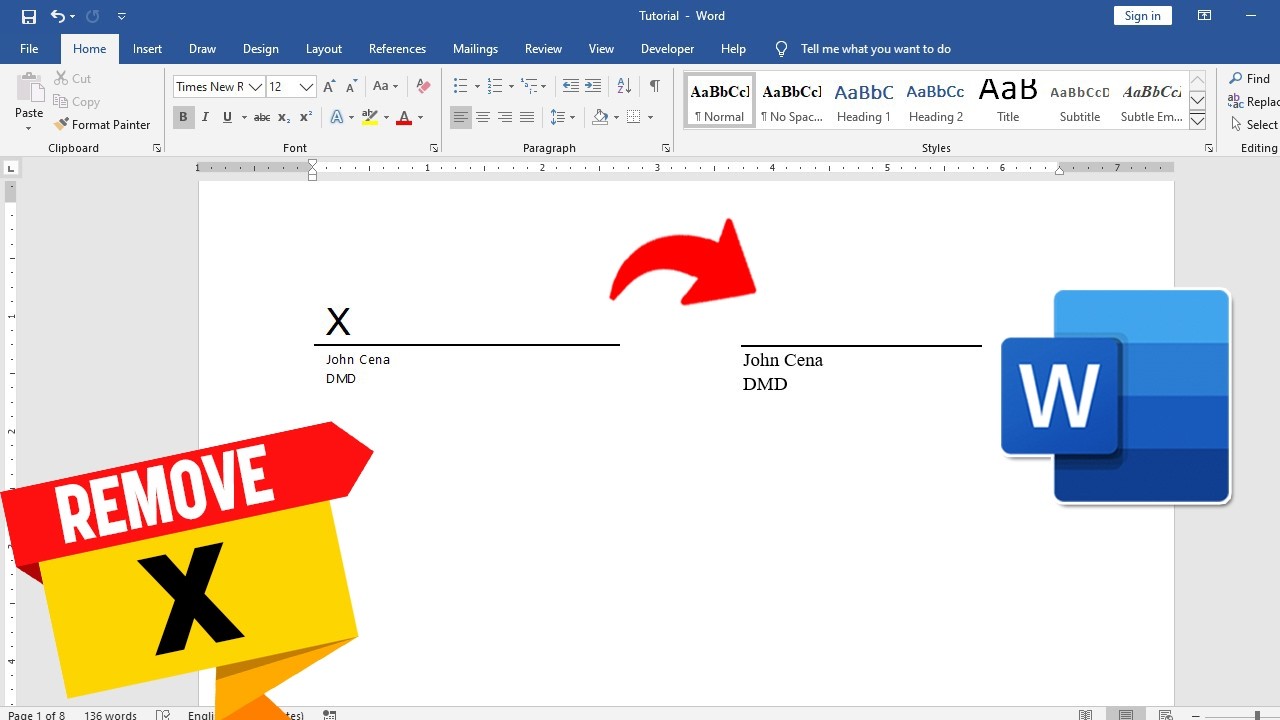This screenshot has width=1280, height=720.
Task: Expand the Styles gallery More arrow
Action: (x=1197, y=122)
